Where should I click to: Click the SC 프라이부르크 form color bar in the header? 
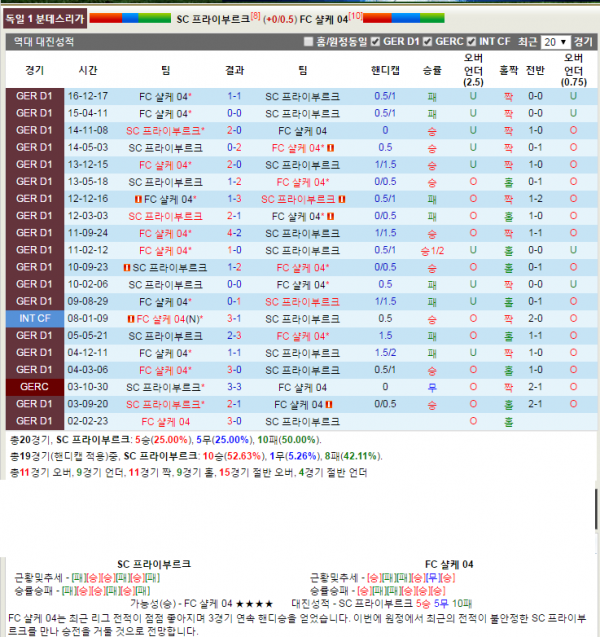tap(130, 18)
